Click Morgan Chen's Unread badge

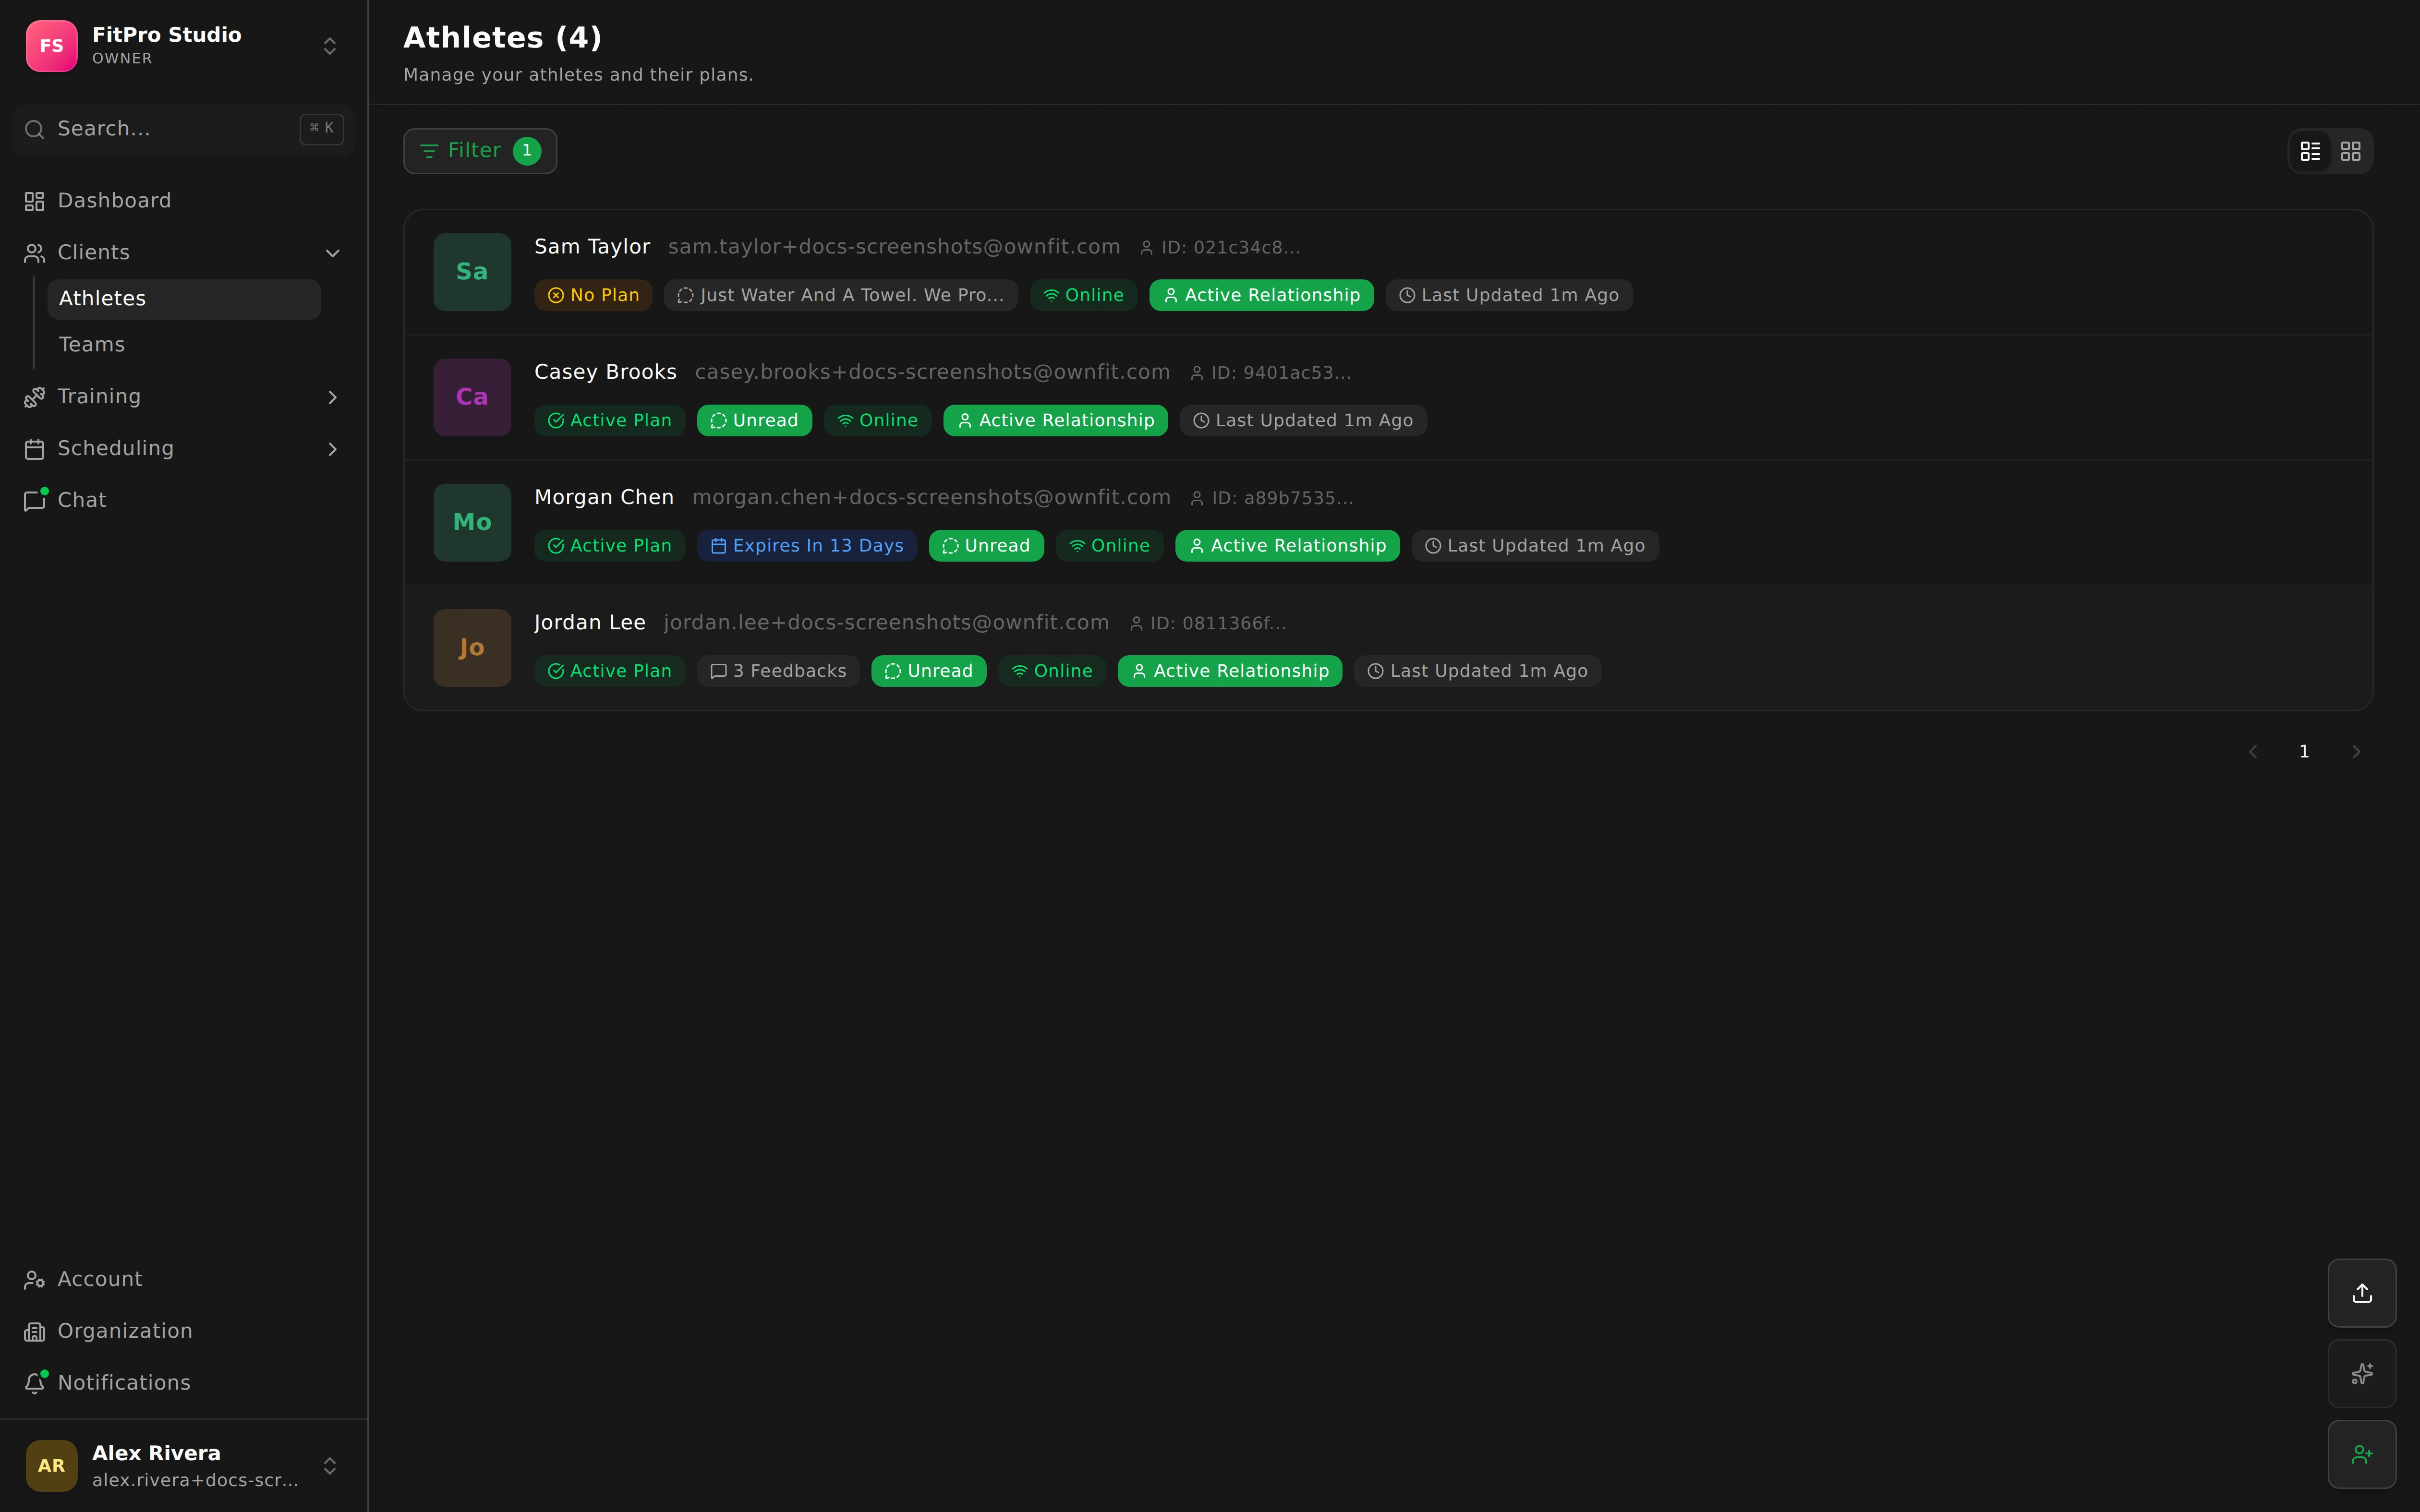pos(986,546)
